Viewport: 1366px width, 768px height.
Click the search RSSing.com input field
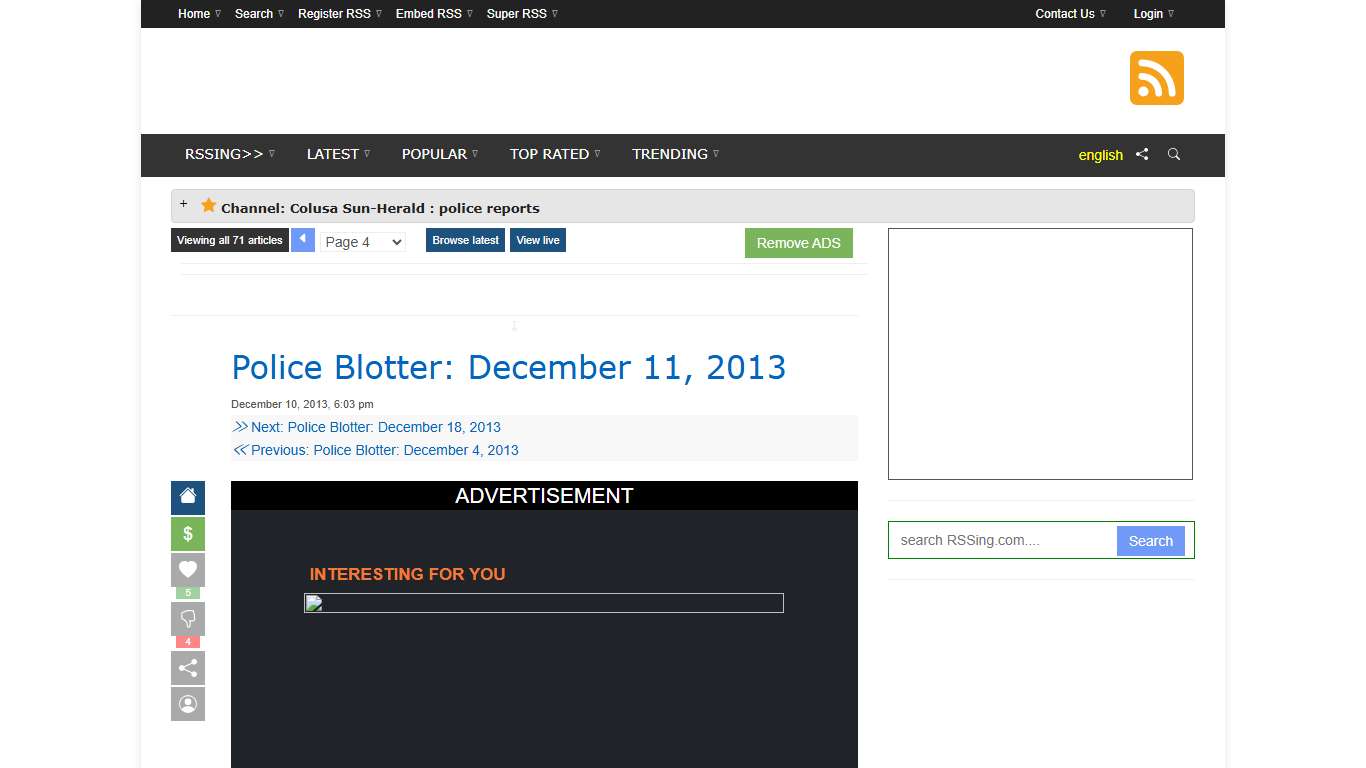click(x=1002, y=540)
